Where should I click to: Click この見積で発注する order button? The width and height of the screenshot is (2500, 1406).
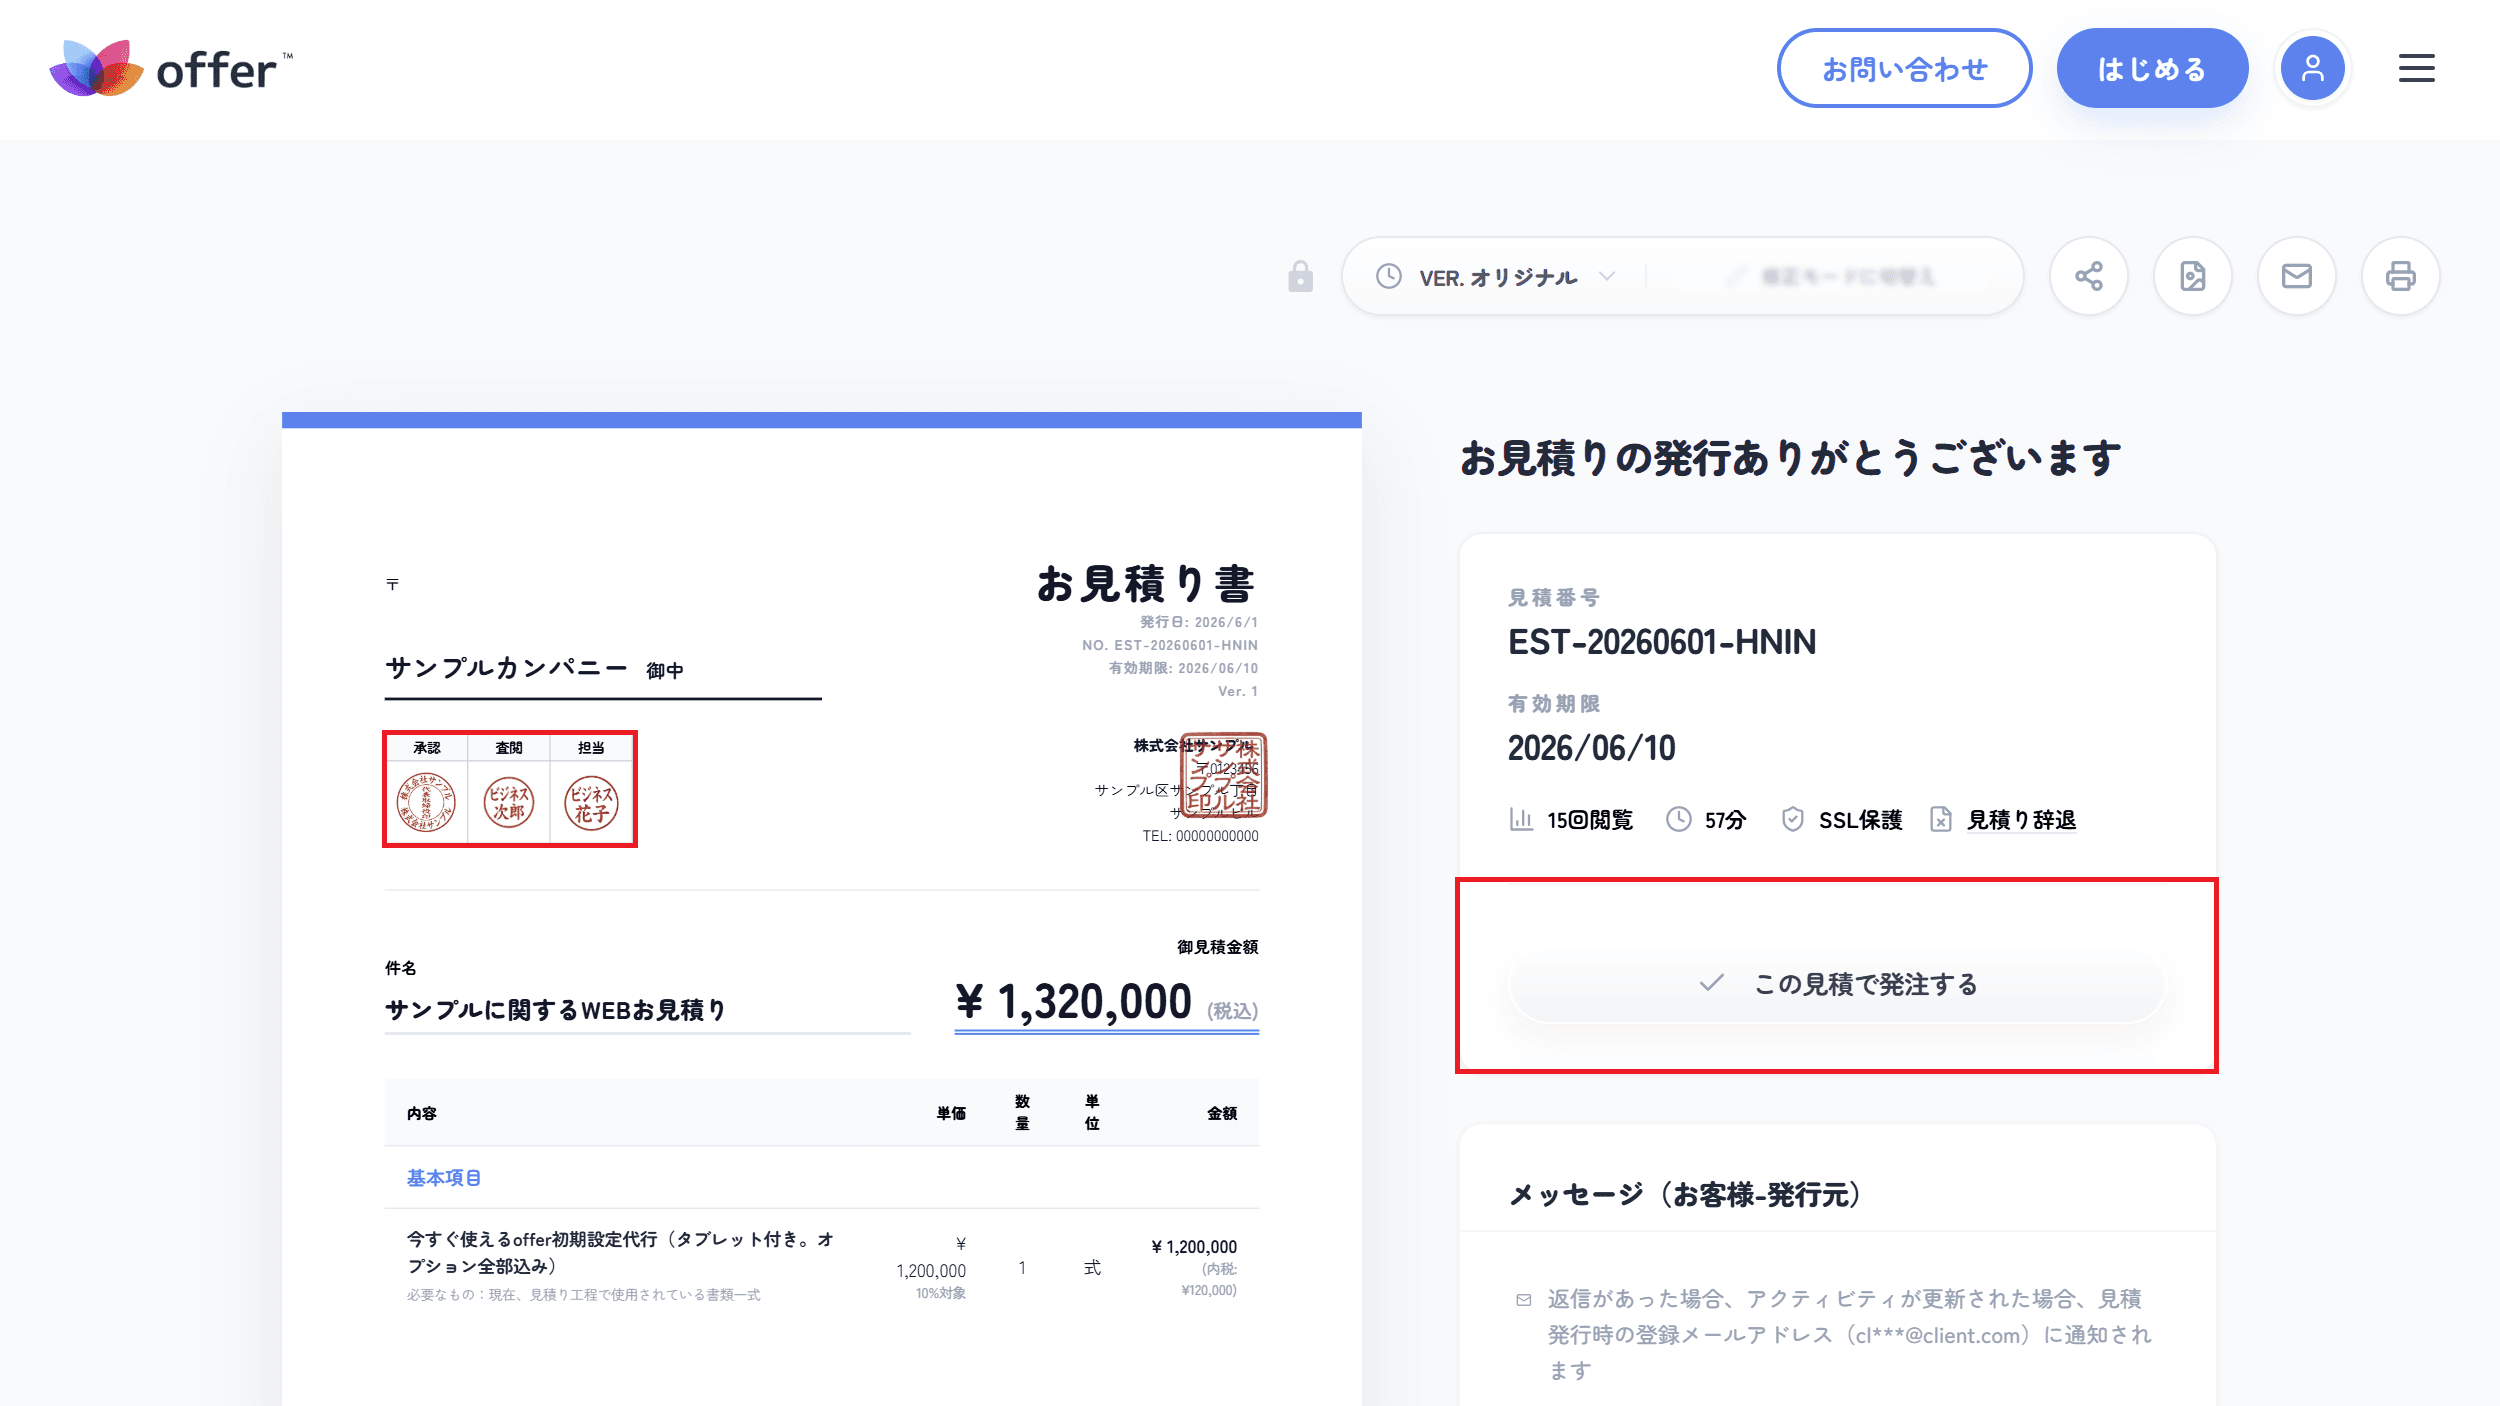[1837, 984]
